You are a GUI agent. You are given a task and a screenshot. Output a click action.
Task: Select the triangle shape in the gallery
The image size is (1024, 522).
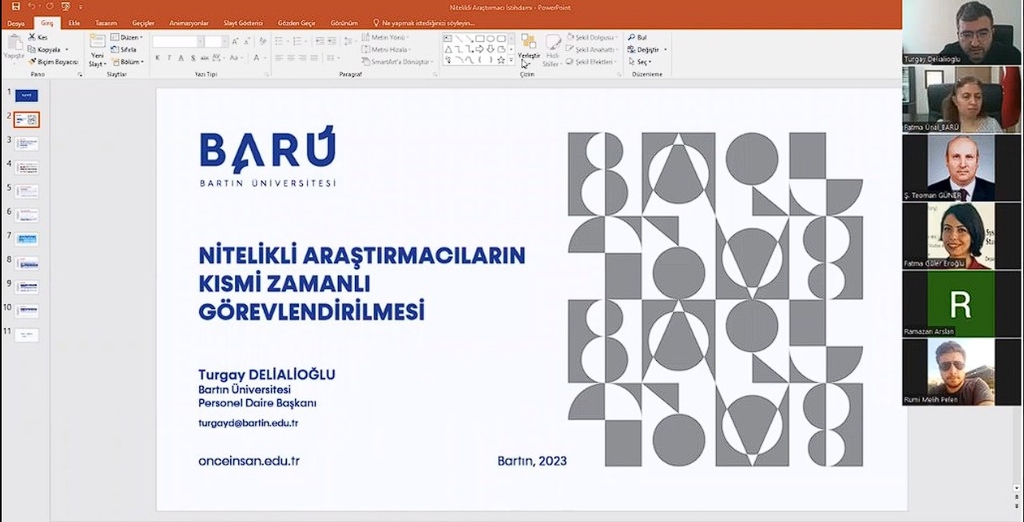coord(448,50)
